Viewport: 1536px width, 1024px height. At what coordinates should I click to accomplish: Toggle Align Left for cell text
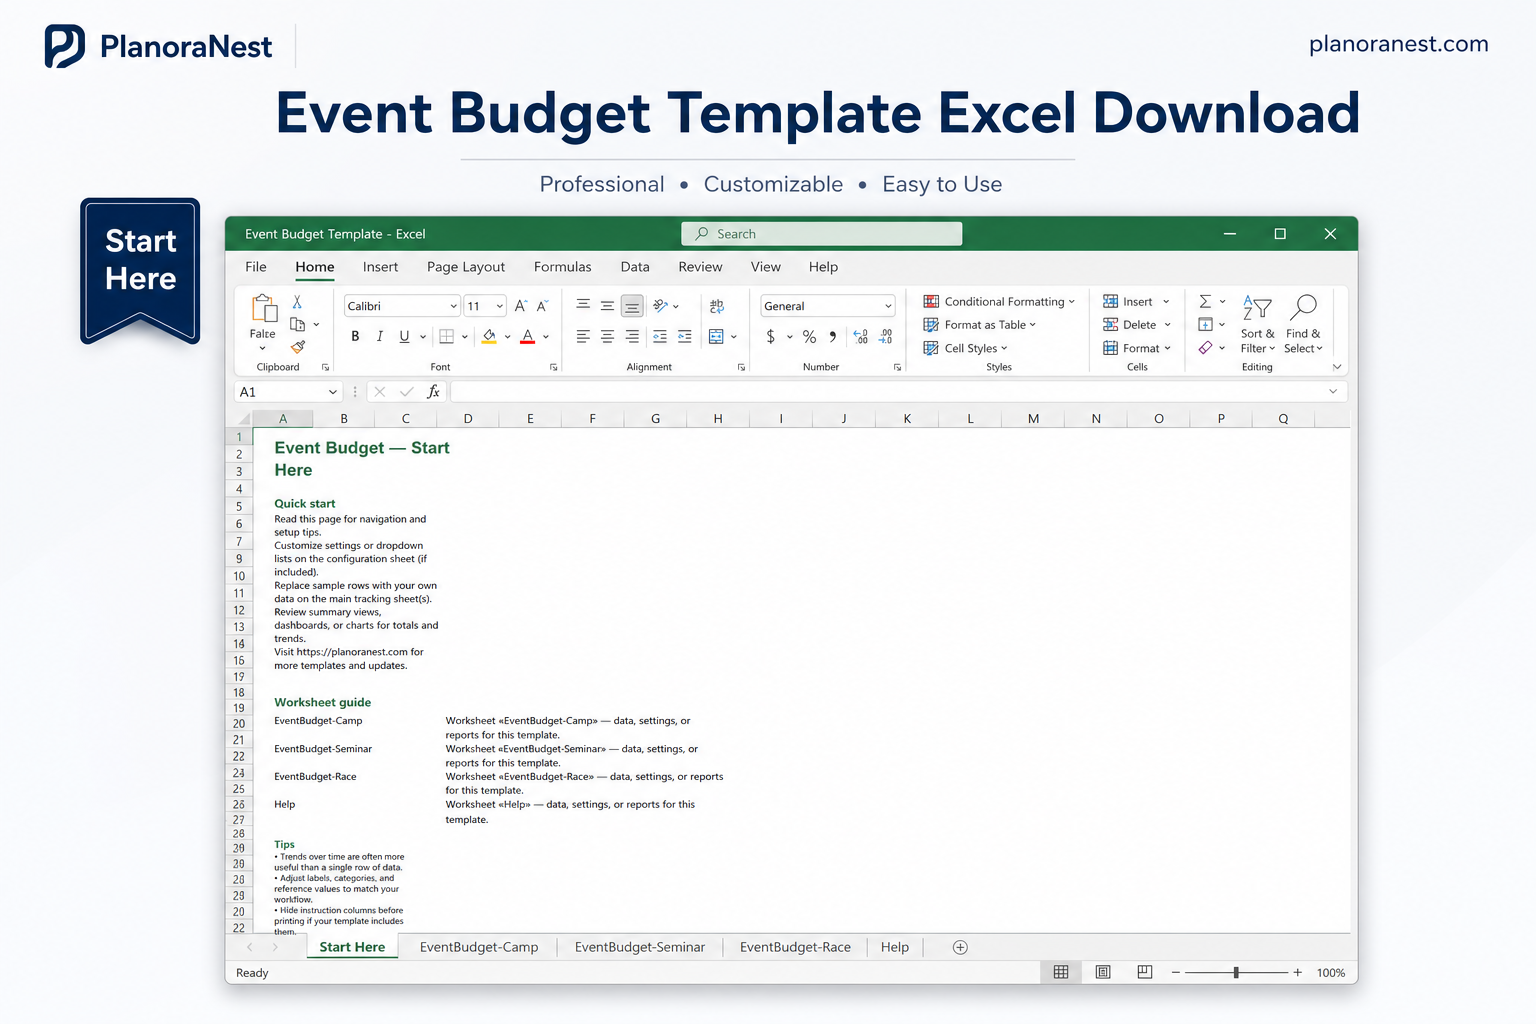coord(583,337)
